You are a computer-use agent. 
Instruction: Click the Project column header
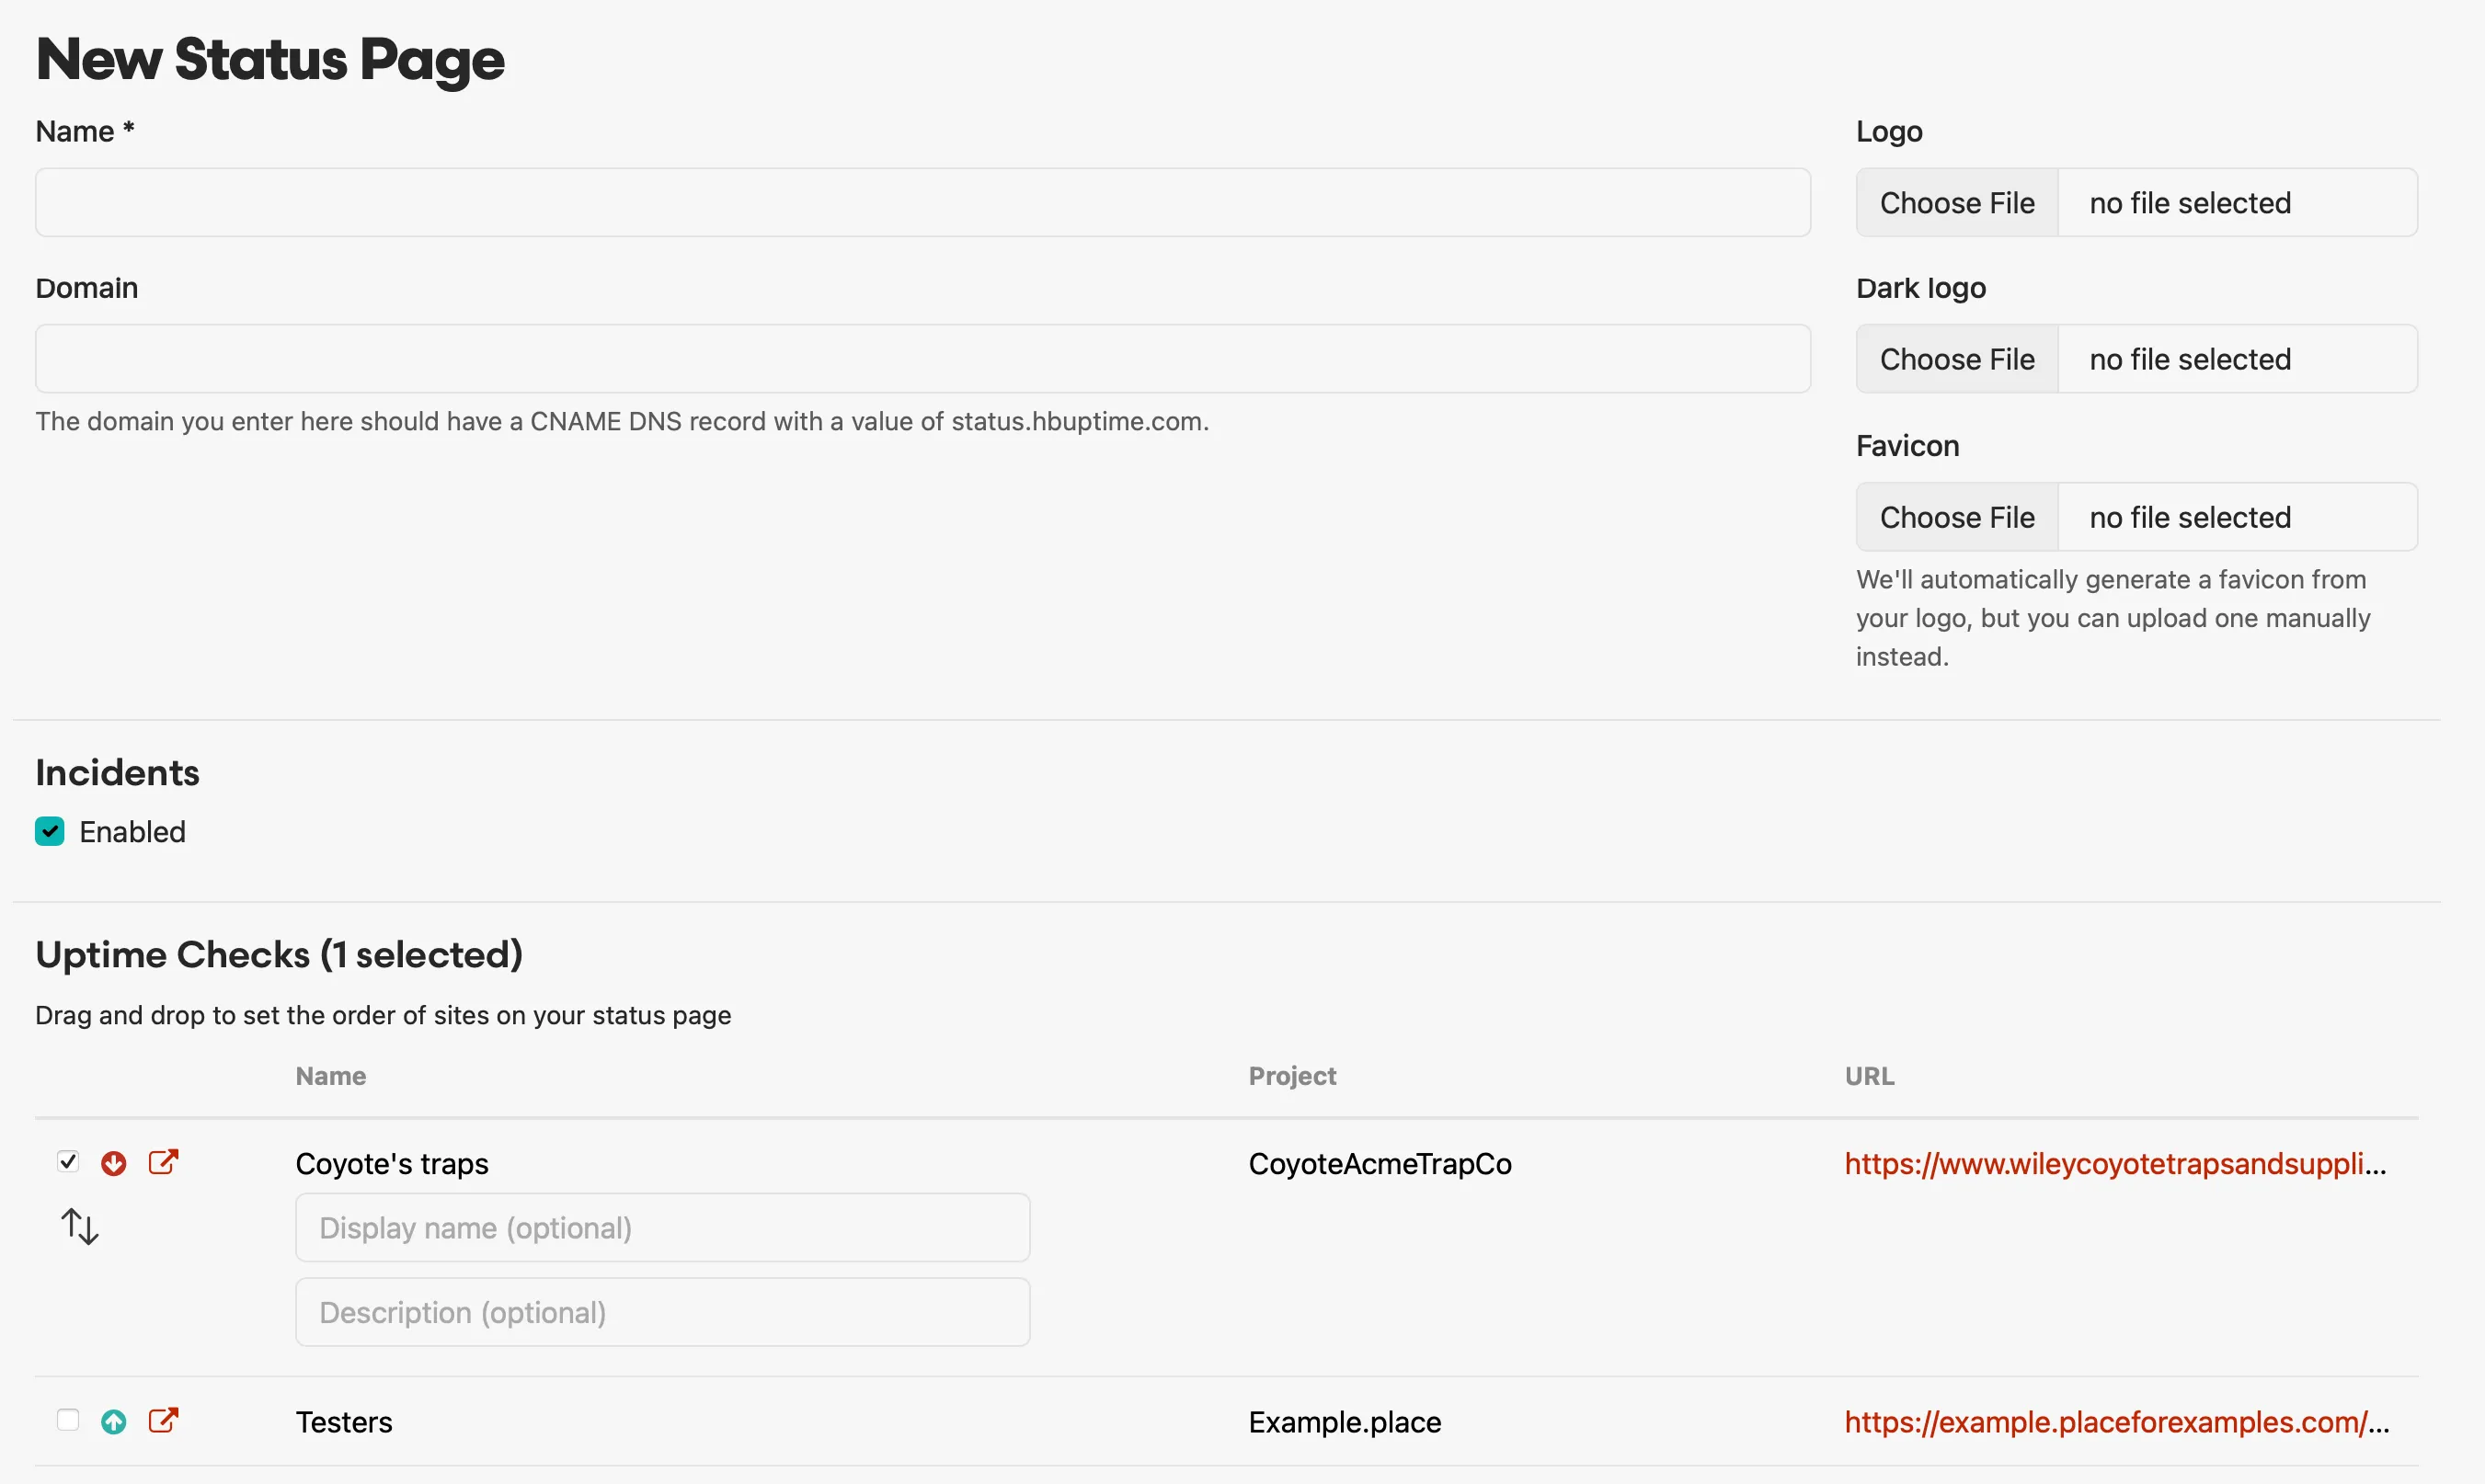[1291, 1075]
